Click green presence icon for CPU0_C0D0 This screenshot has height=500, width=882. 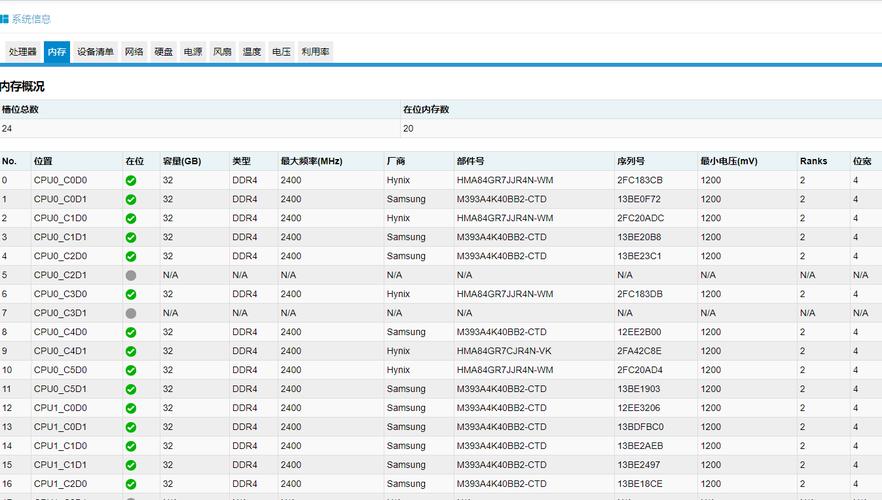point(130,181)
